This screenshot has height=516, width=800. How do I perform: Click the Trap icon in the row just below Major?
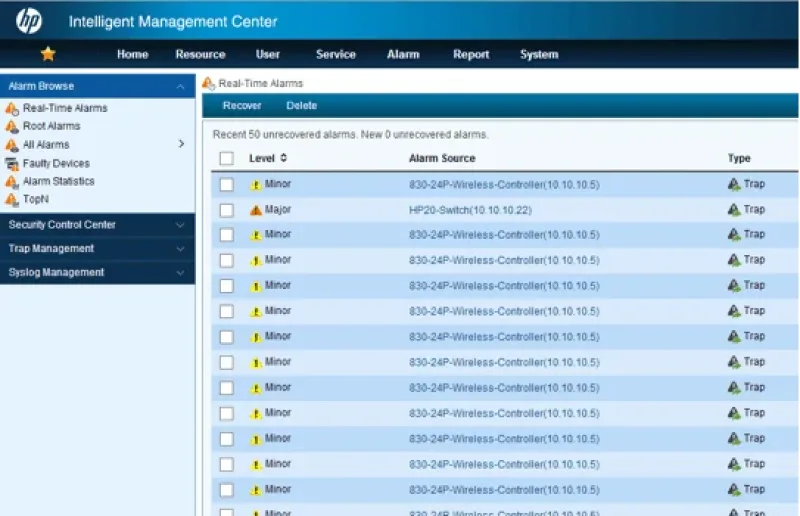[734, 235]
